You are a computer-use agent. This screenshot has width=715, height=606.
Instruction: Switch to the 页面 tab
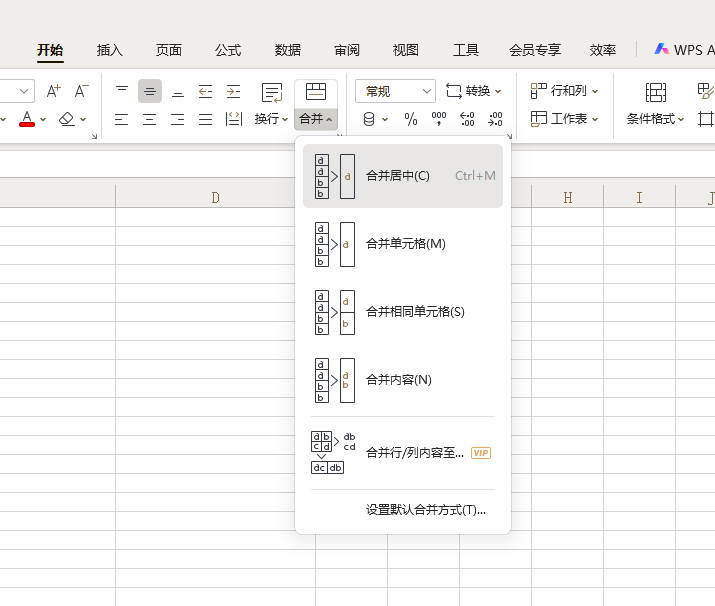tap(169, 50)
